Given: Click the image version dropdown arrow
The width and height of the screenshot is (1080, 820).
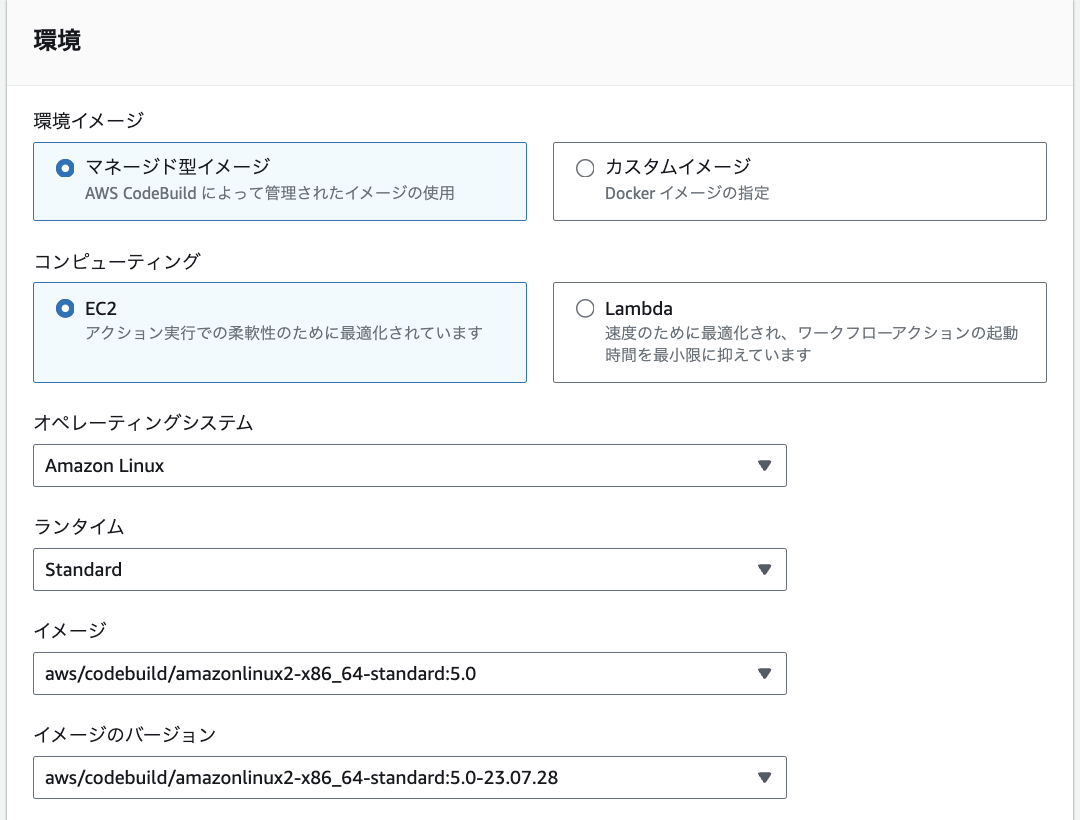Looking at the screenshot, I should (764, 777).
